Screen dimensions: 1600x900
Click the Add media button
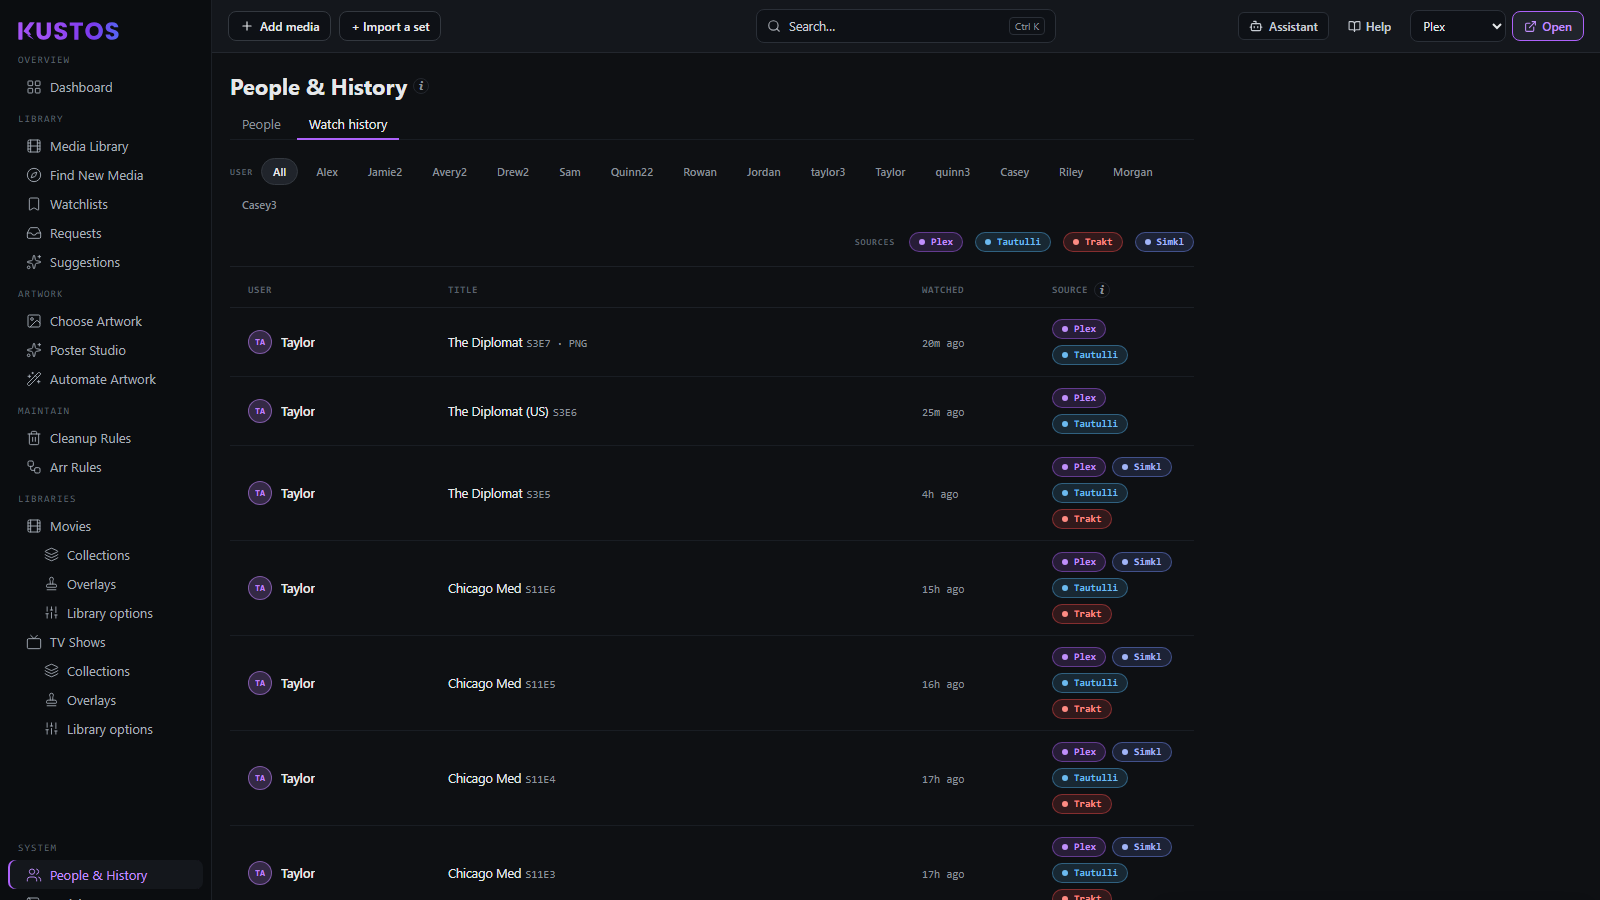tap(280, 27)
